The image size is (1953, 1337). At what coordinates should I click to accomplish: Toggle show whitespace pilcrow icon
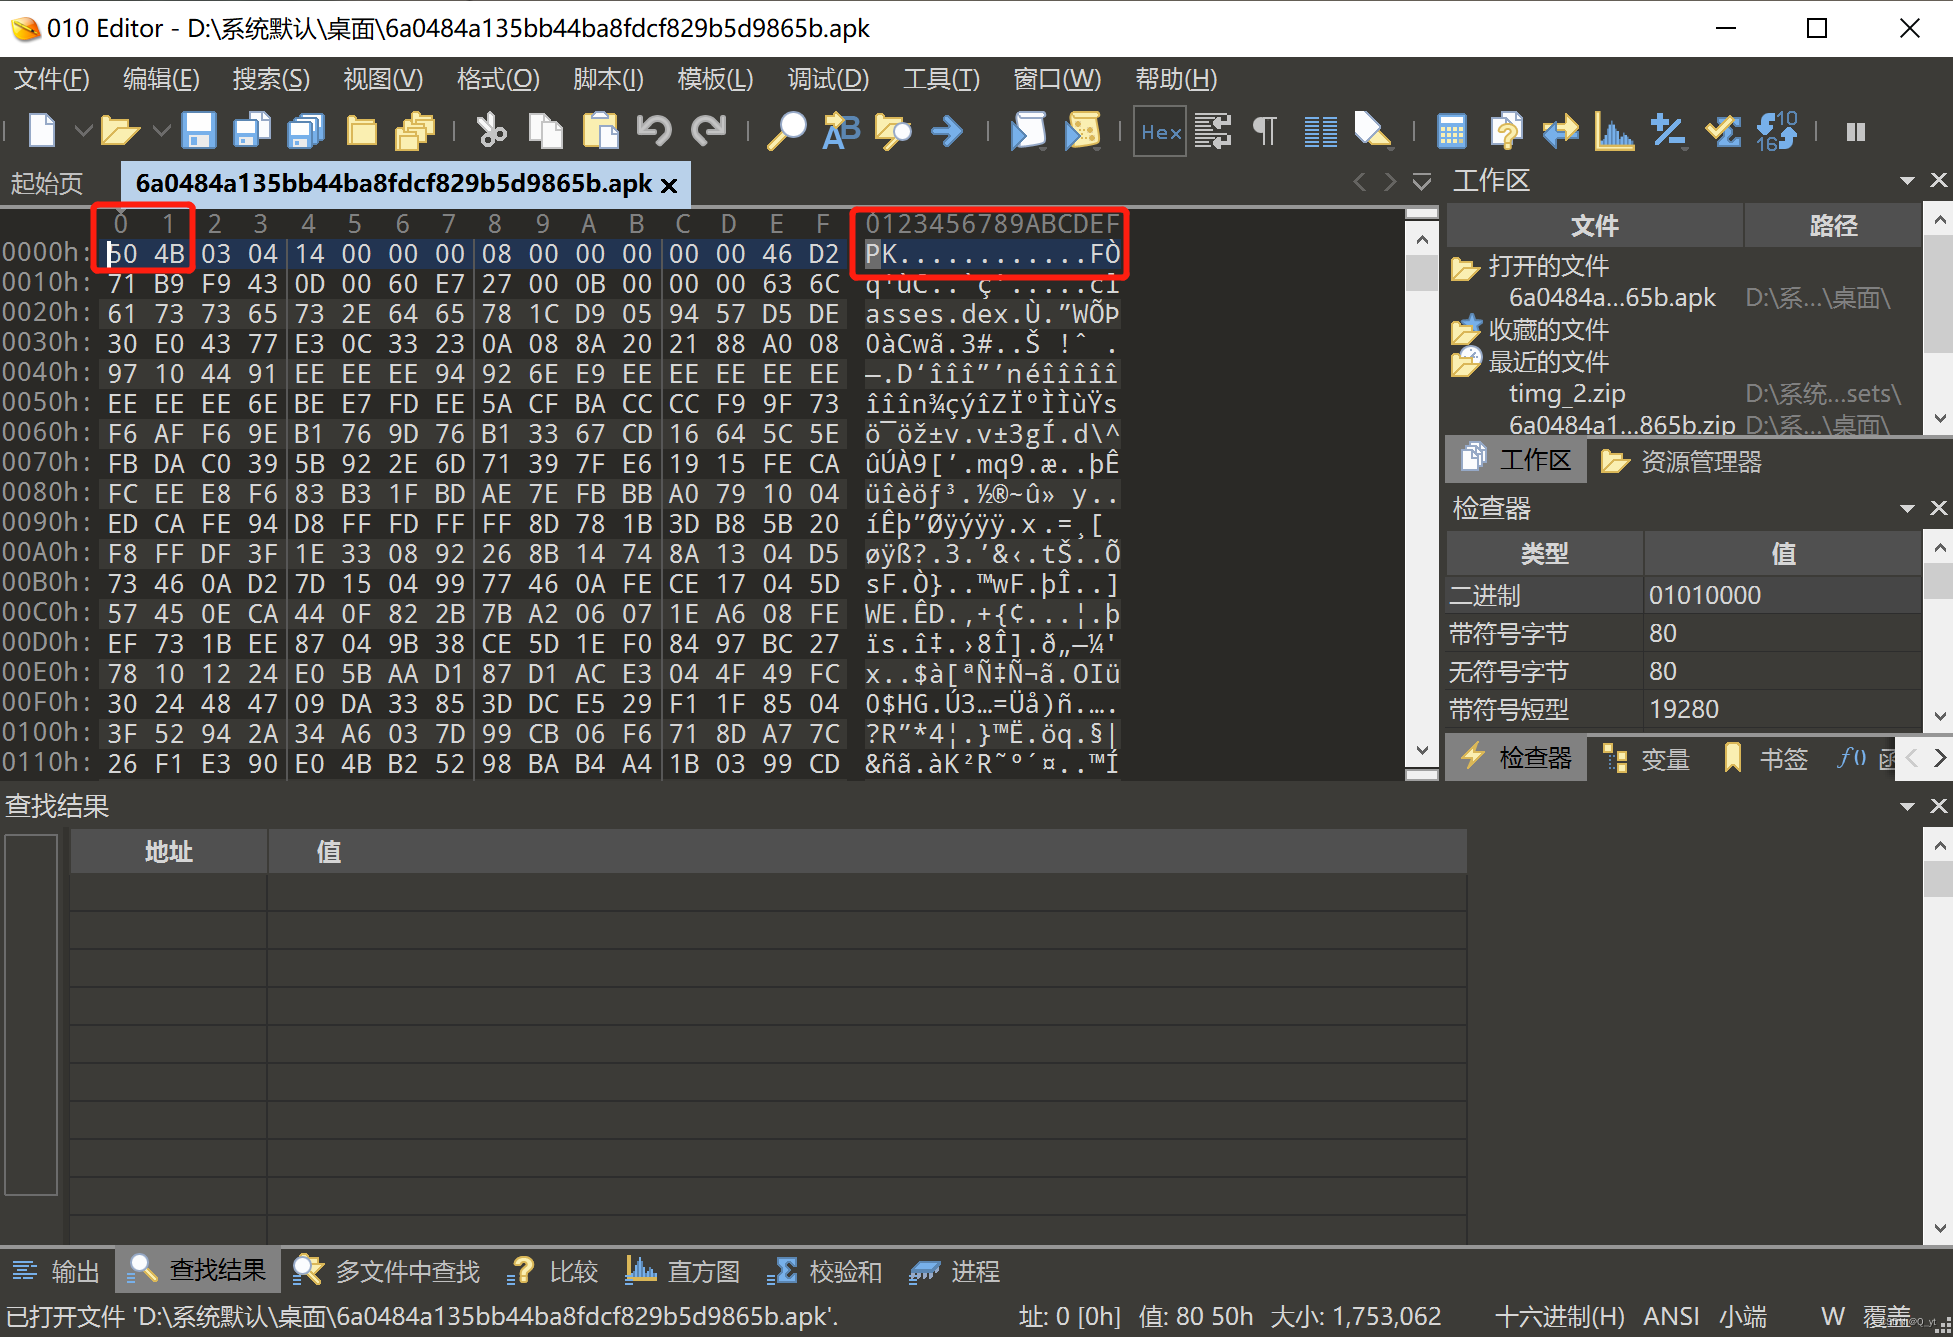click(x=1265, y=131)
